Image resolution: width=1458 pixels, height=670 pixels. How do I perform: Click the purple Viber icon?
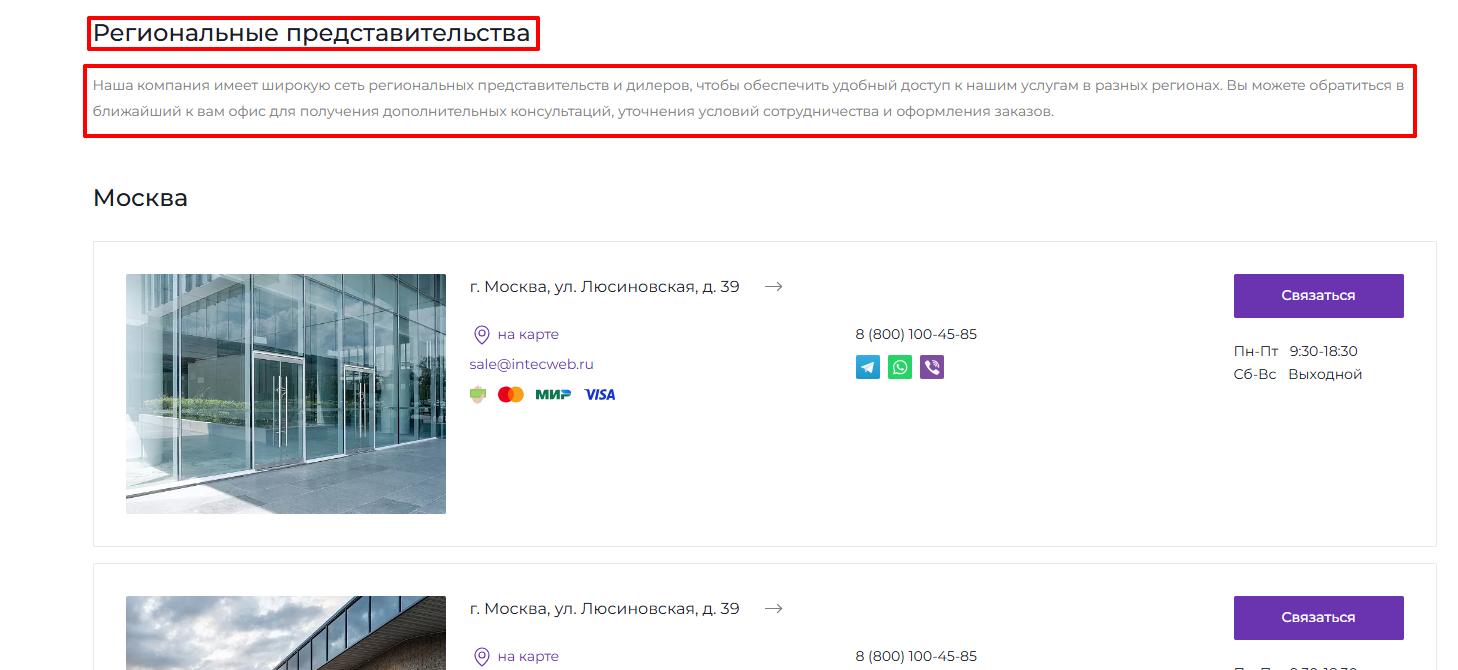click(932, 367)
